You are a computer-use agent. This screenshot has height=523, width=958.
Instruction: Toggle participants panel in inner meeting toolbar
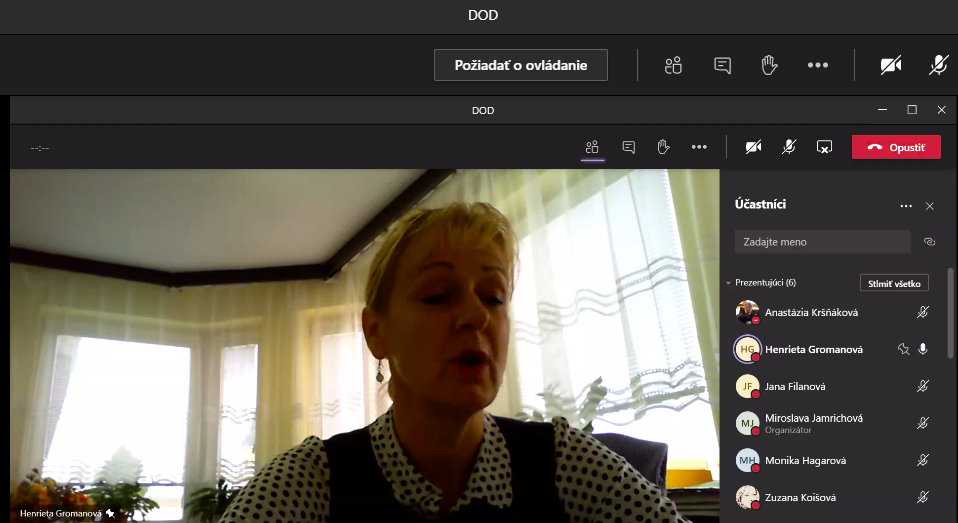pyautogui.click(x=592, y=147)
